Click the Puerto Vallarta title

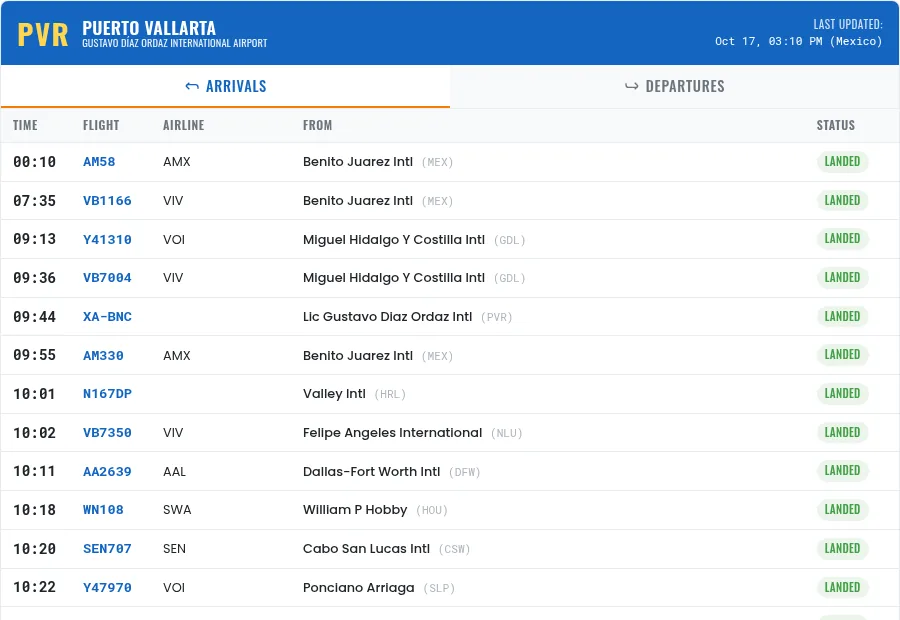(x=149, y=28)
